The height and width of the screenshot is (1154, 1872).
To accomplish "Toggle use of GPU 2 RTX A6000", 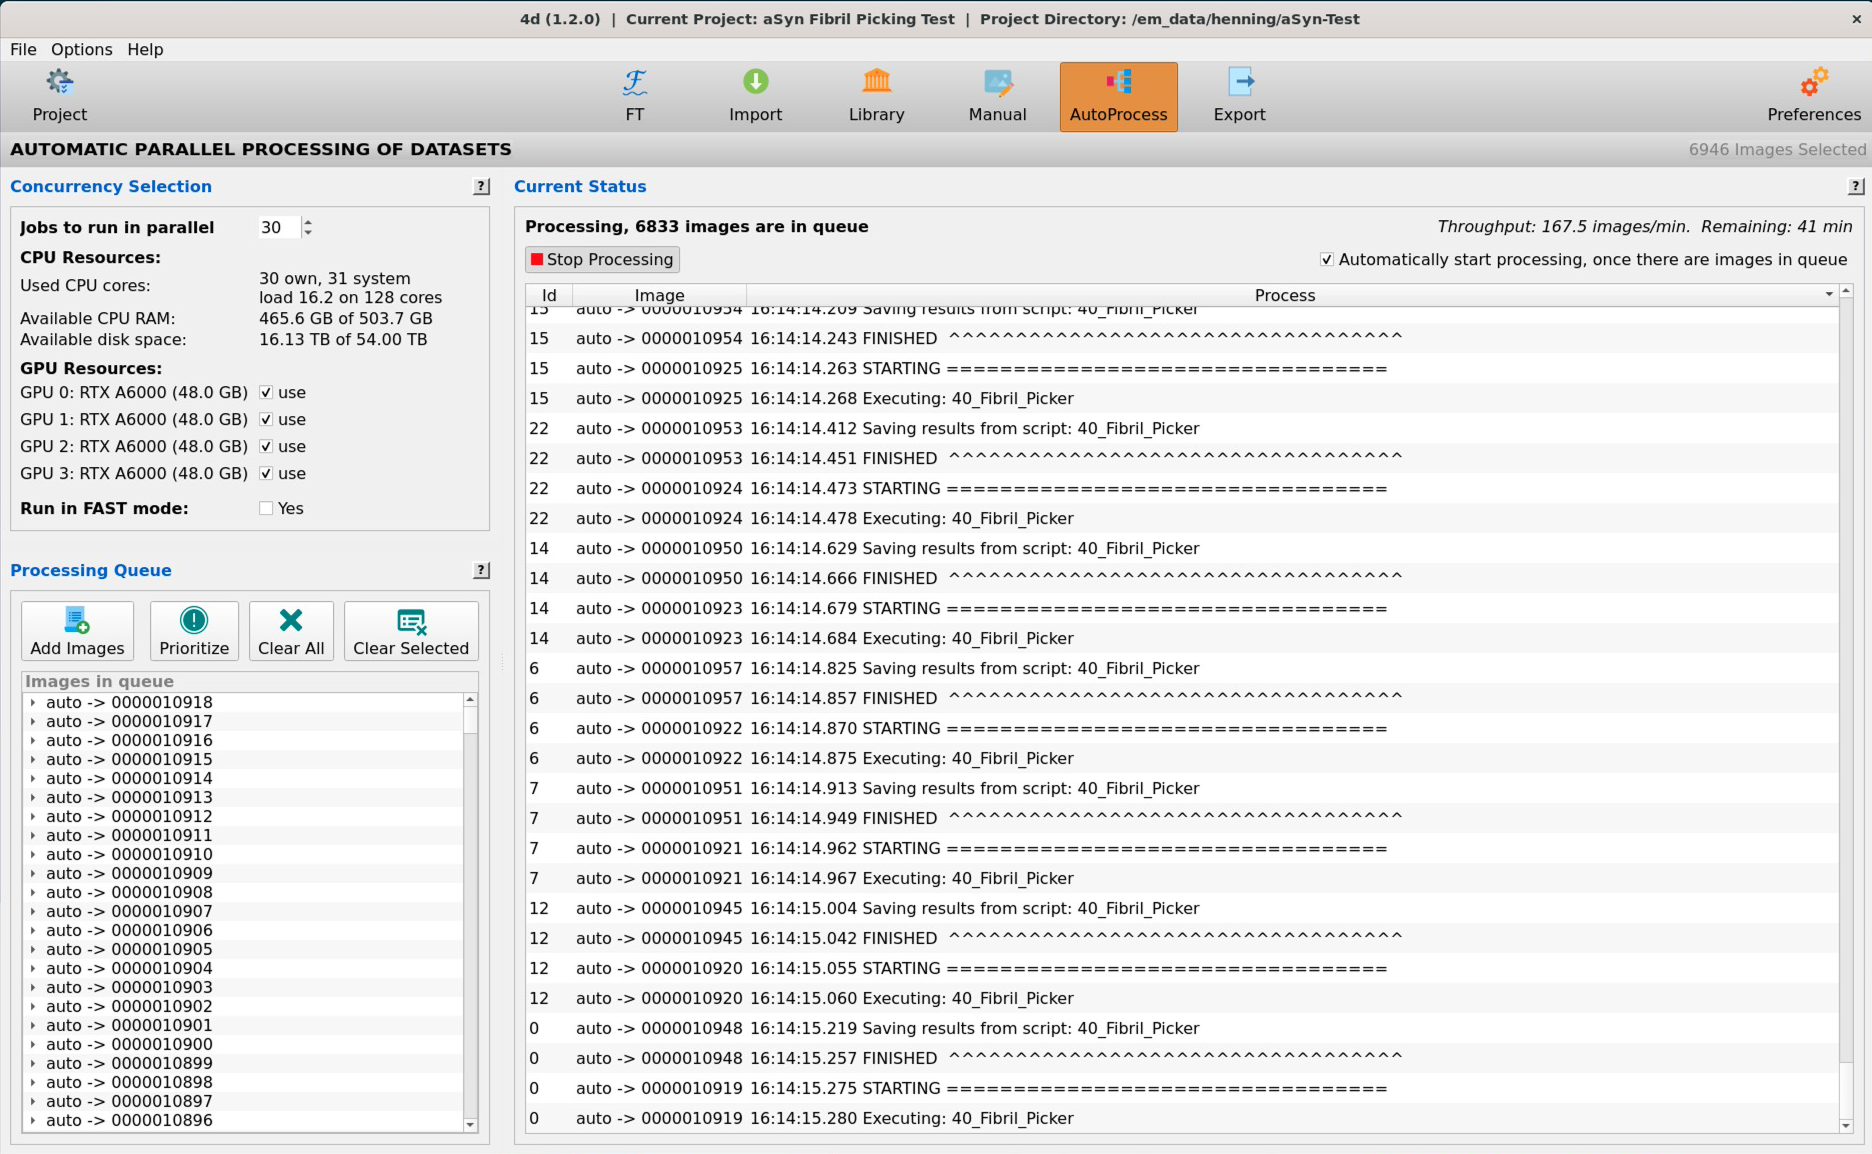I will coord(266,446).
